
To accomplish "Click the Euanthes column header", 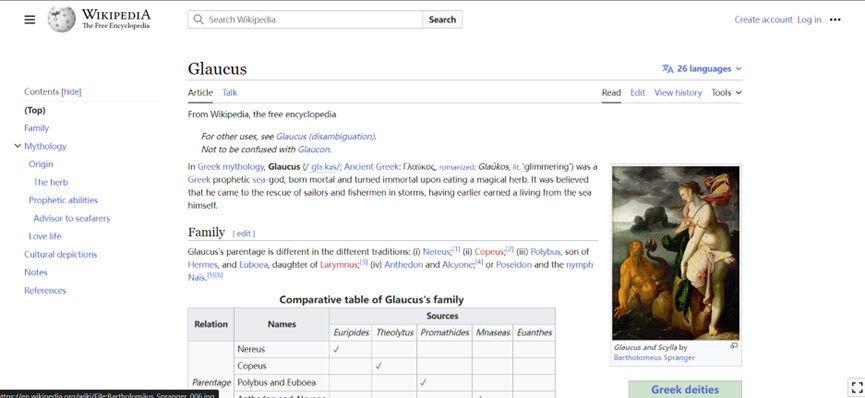I will 534,333.
